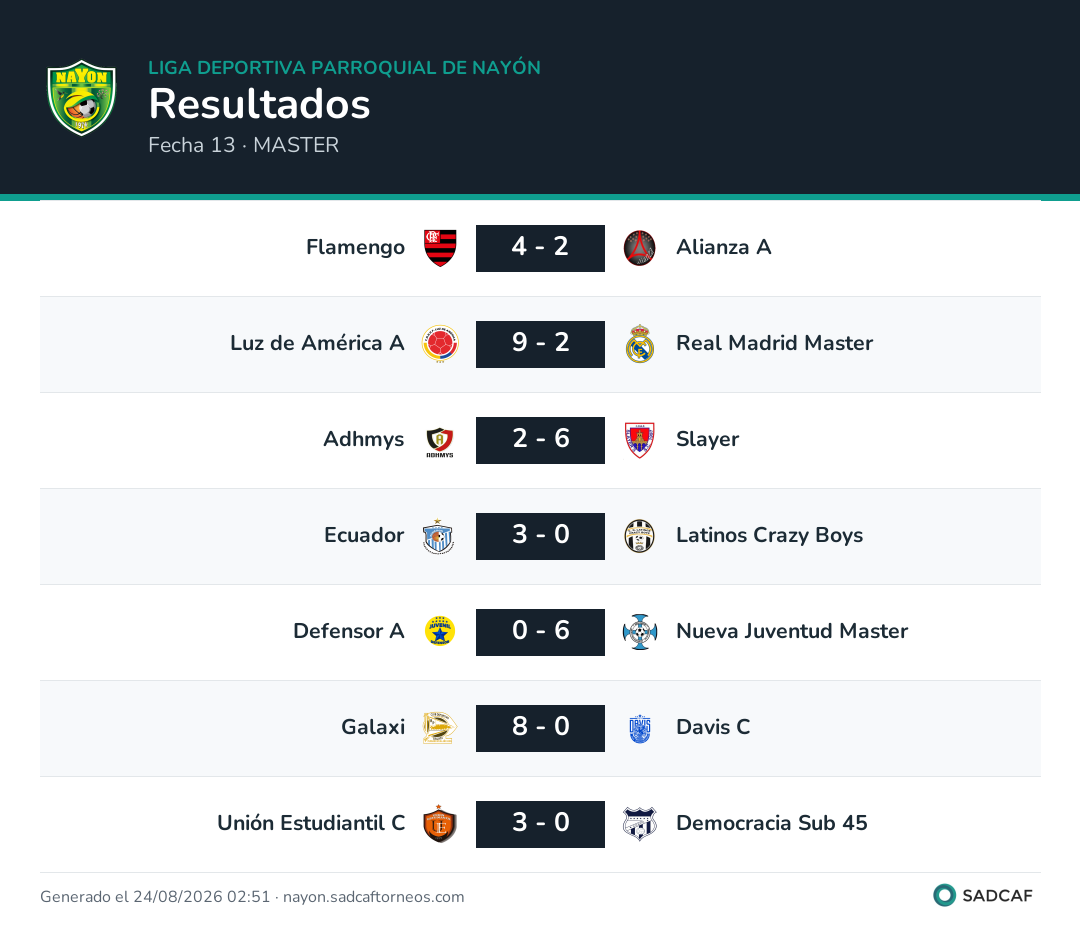Select the Galaxi 8 - 0 score box

pyautogui.click(x=540, y=728)
